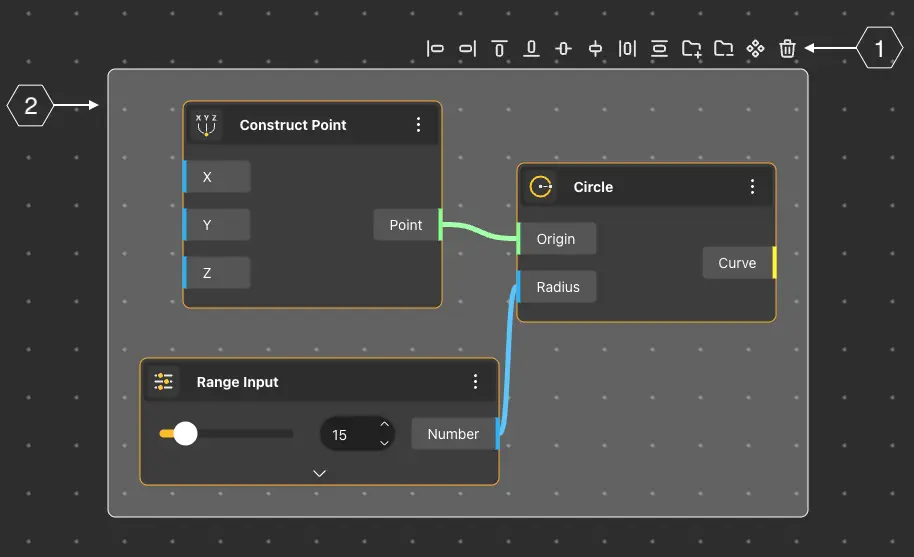Increase Range Input value with up arrow
914x557 pixels.
384,425
